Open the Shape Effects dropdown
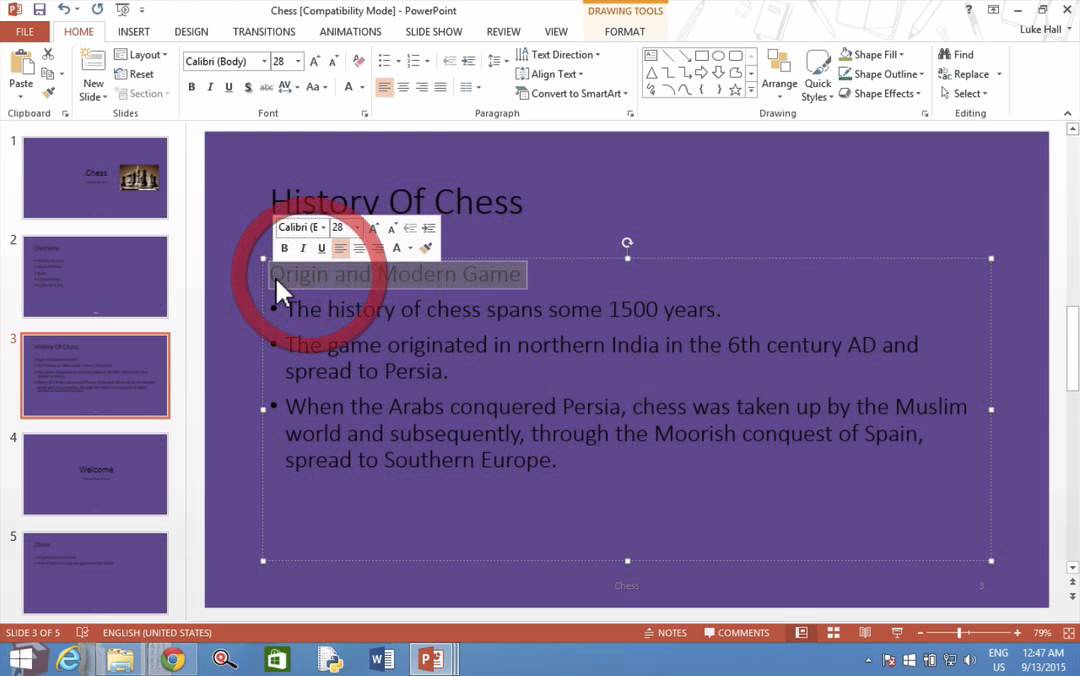Screen dimensions: 1080x676 pyautogui.click(x=880, y=93)
